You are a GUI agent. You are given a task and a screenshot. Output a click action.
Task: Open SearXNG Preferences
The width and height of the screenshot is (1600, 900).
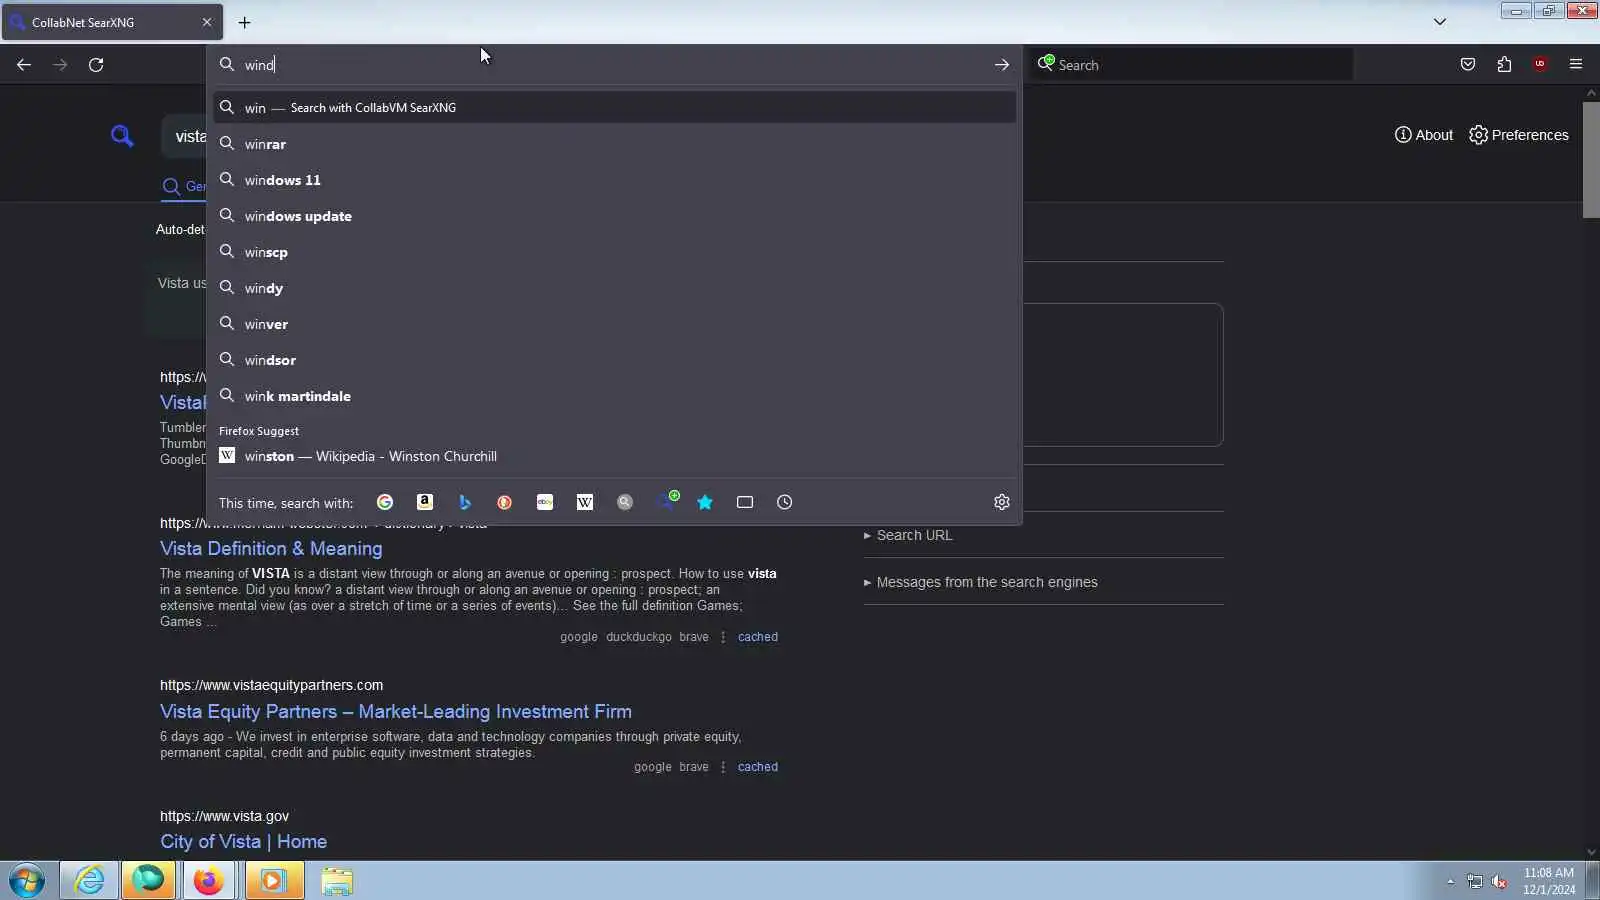coord(1519,135)
